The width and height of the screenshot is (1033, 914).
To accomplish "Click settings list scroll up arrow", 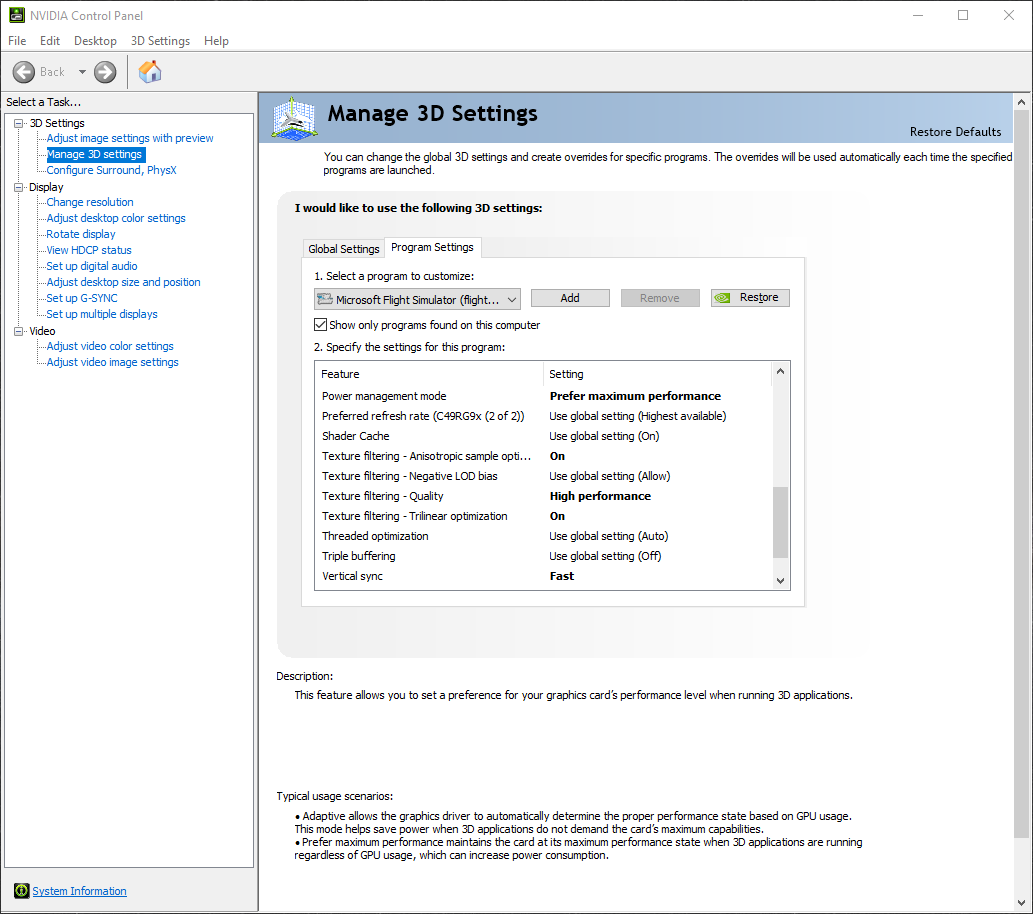I will [x=781, y=372].
